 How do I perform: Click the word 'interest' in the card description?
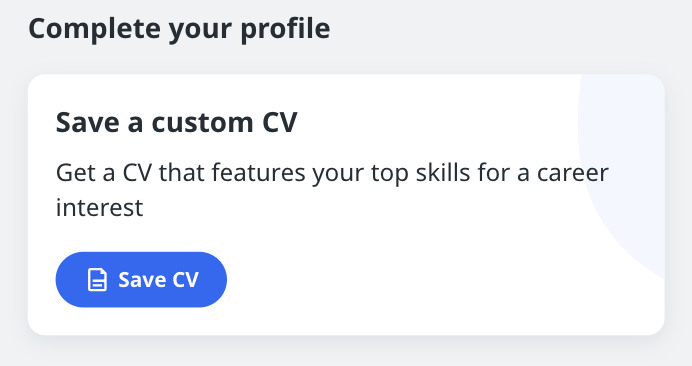pos(100,208)
